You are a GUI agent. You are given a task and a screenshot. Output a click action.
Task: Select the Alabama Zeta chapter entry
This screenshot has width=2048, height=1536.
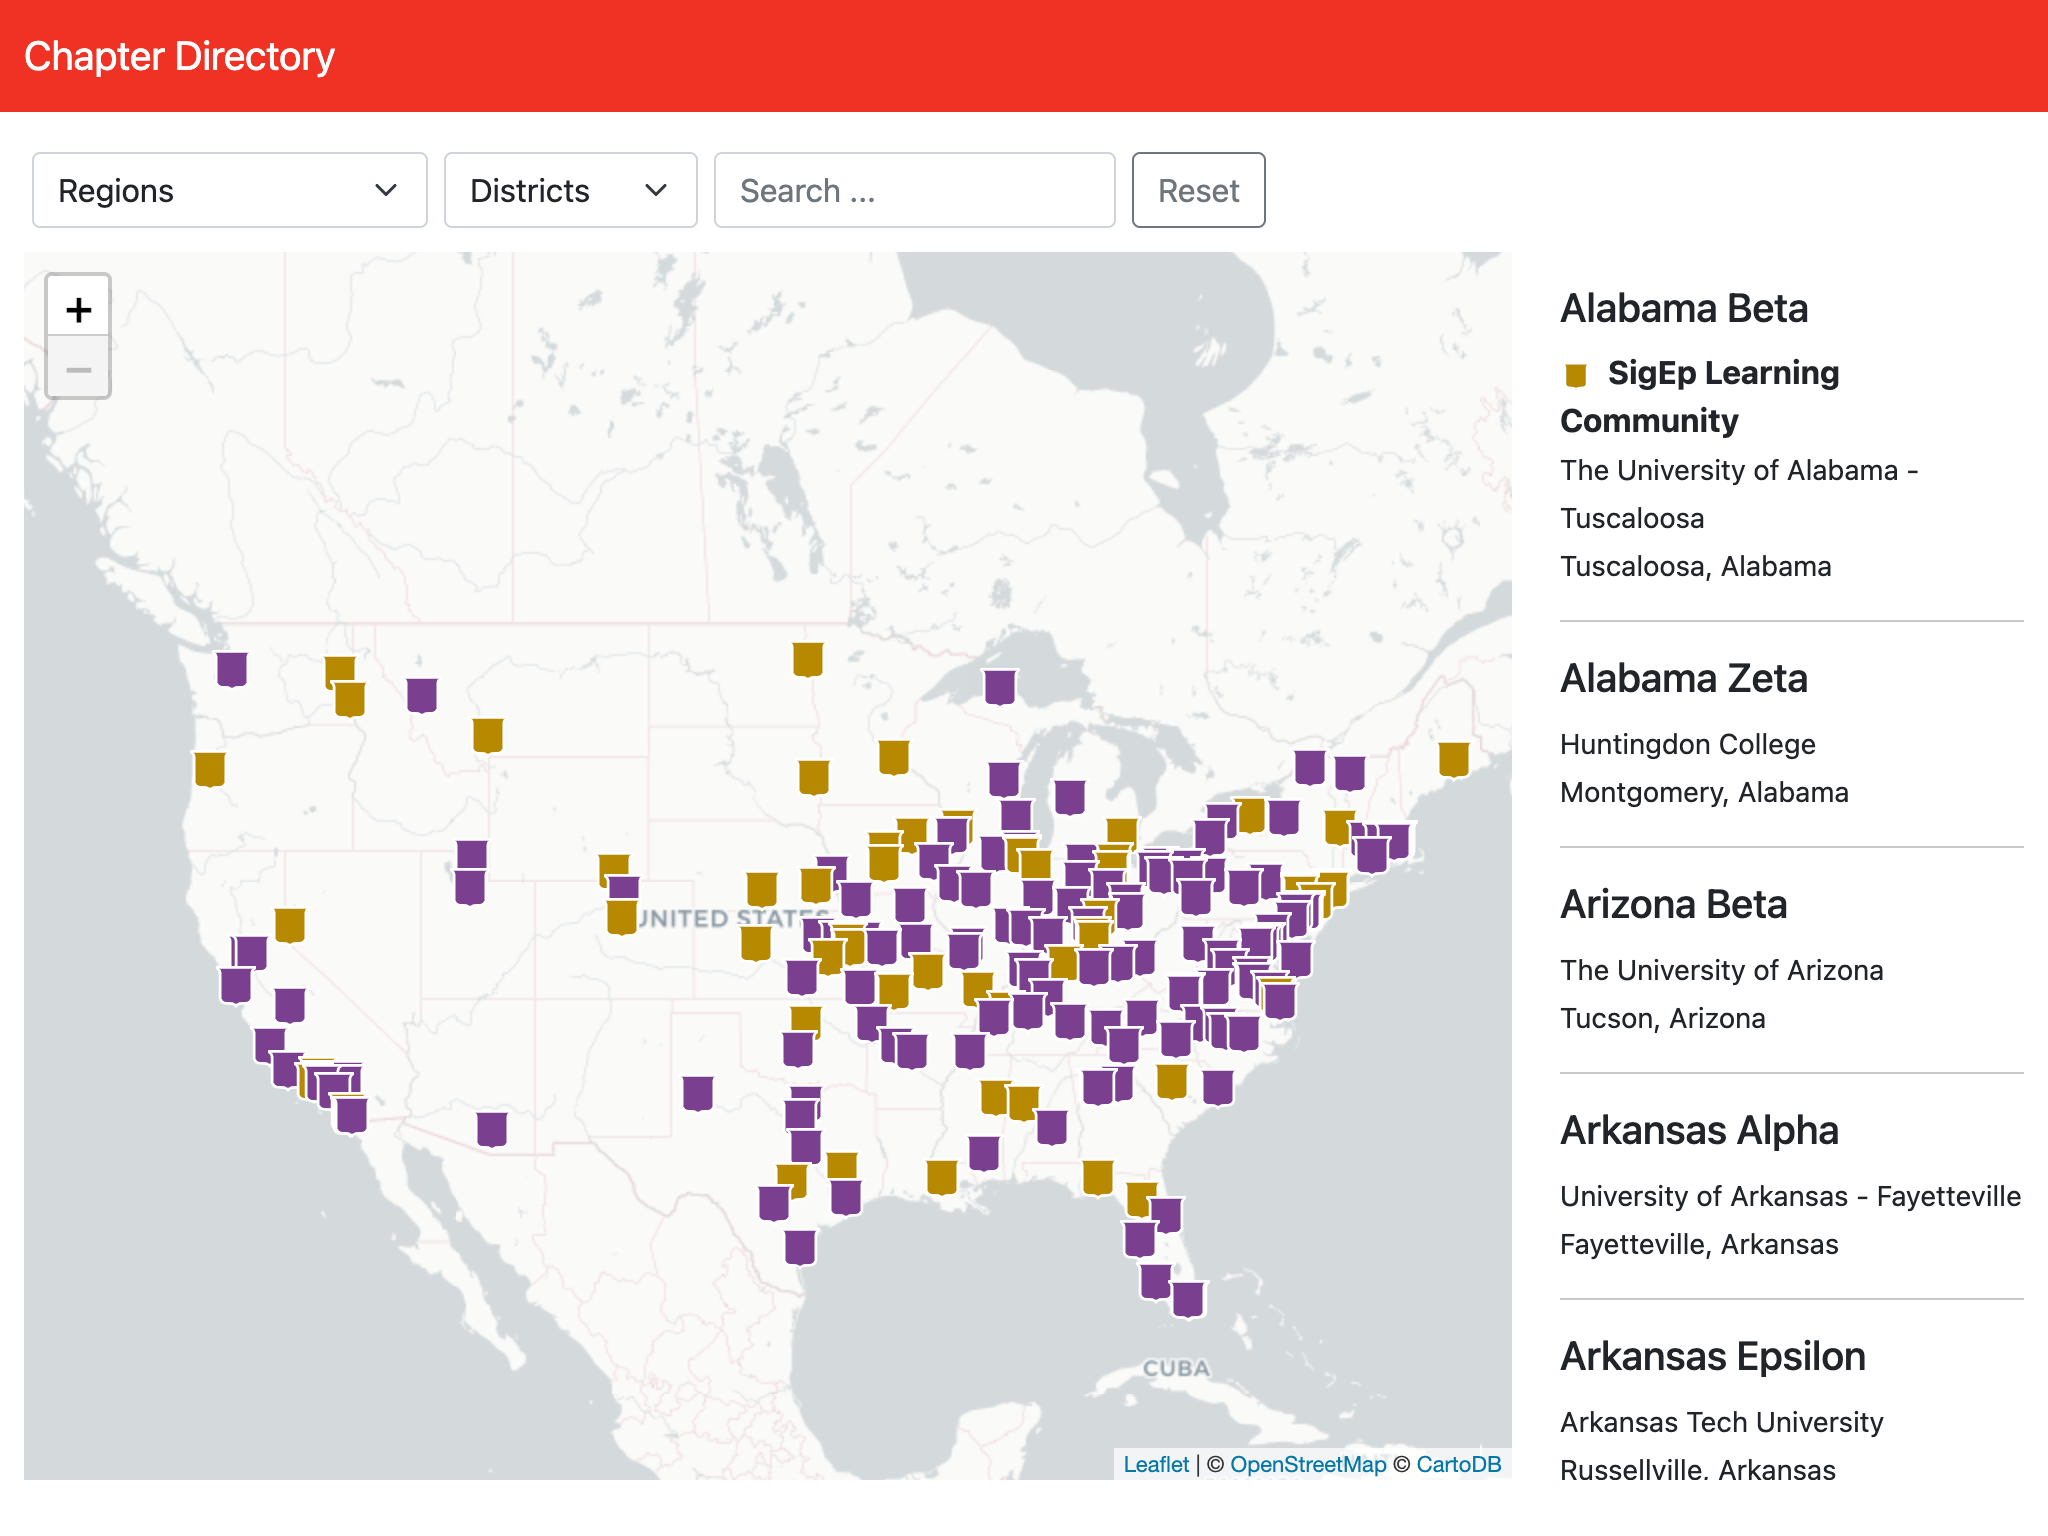tap(1683, 678)
